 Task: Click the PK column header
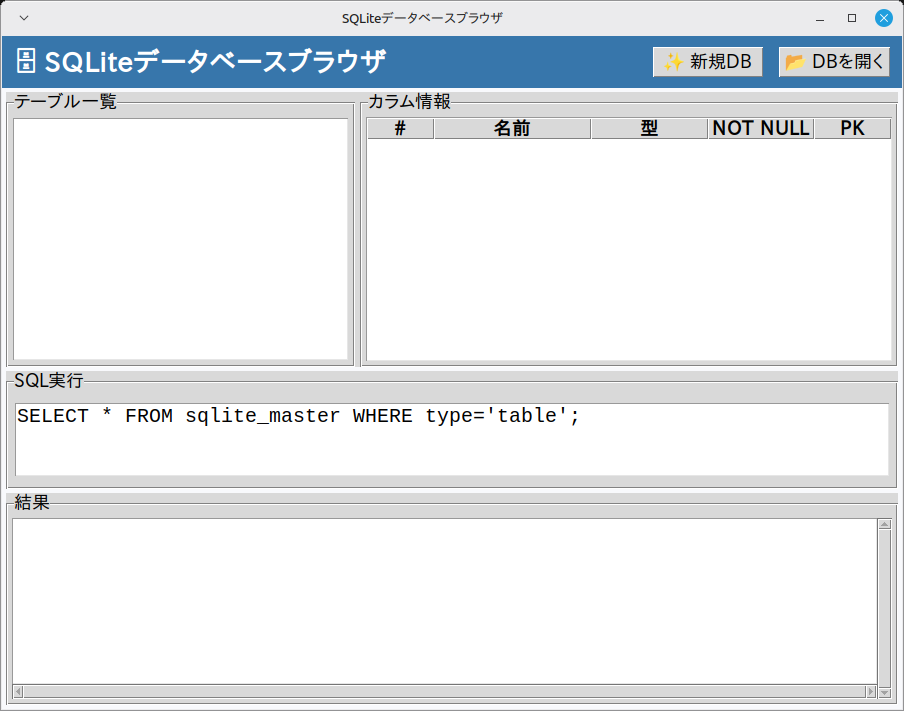[x=852, y=128]
